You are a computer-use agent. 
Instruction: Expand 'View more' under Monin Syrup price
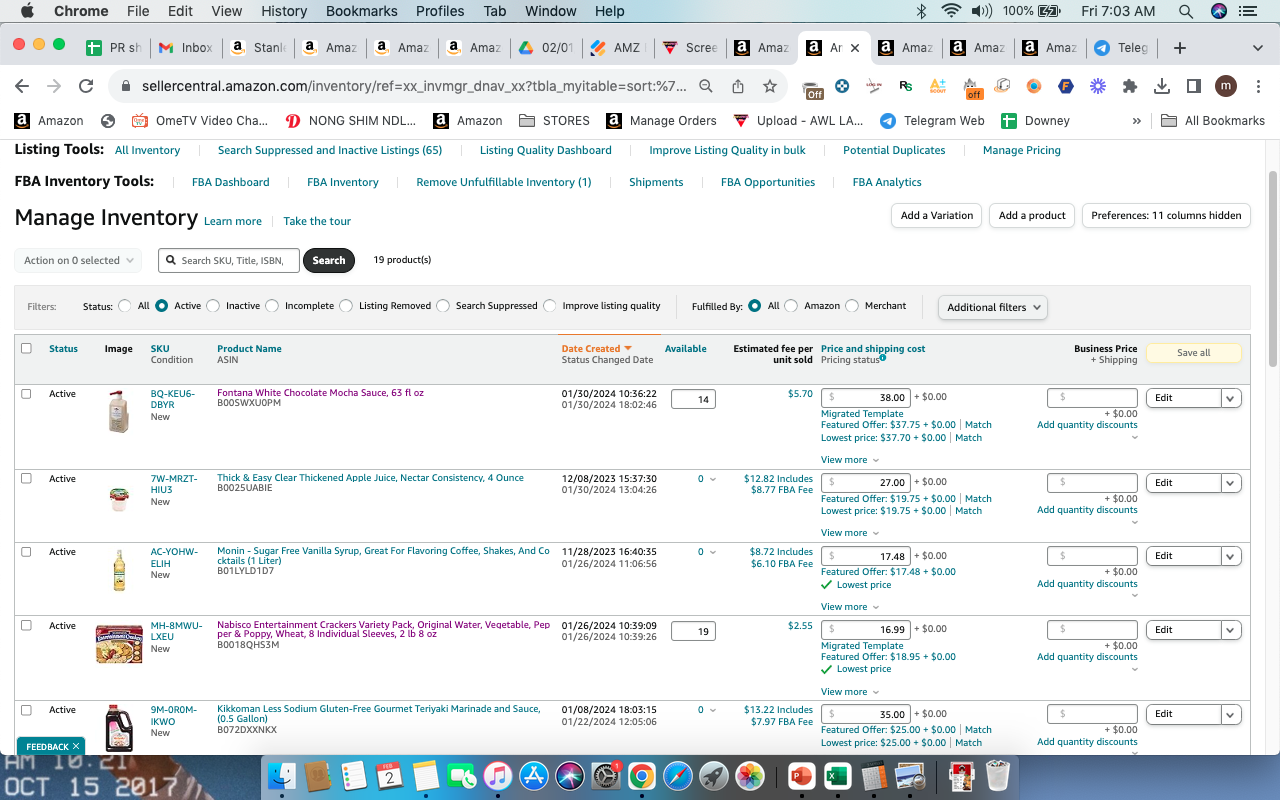(x=850, y=607)
